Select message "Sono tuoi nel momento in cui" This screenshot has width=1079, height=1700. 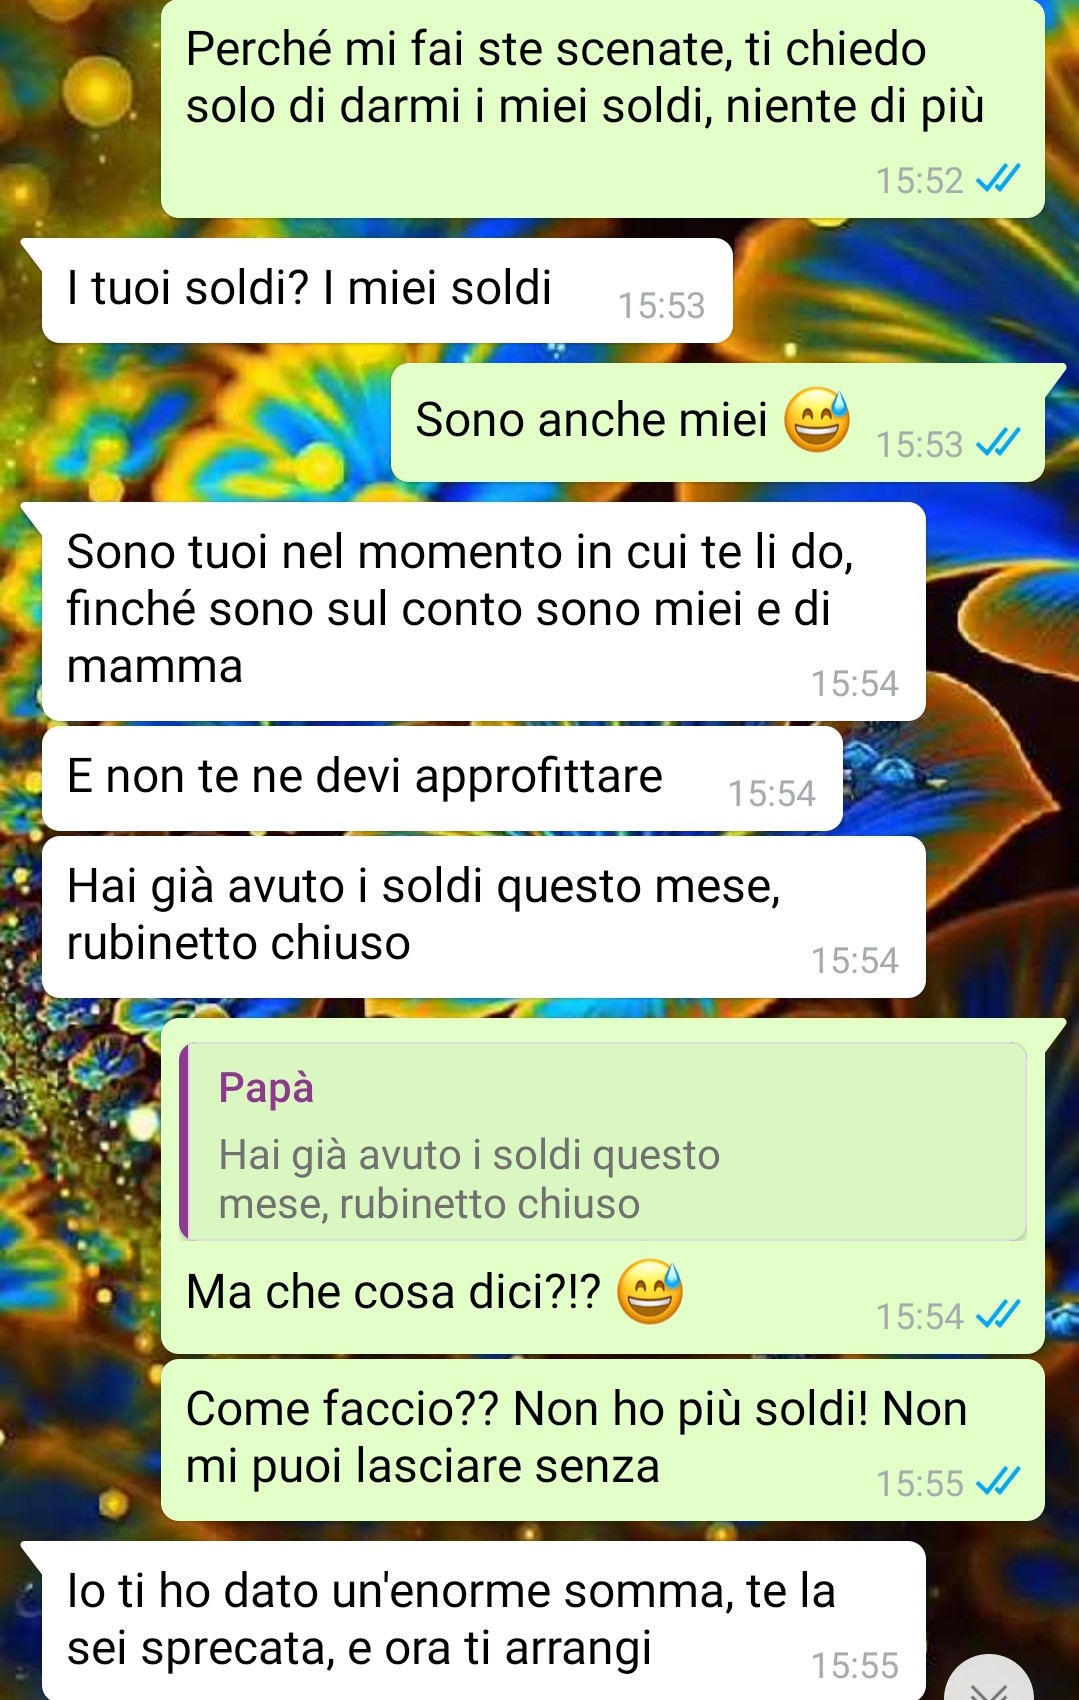[x=484, y=611]
